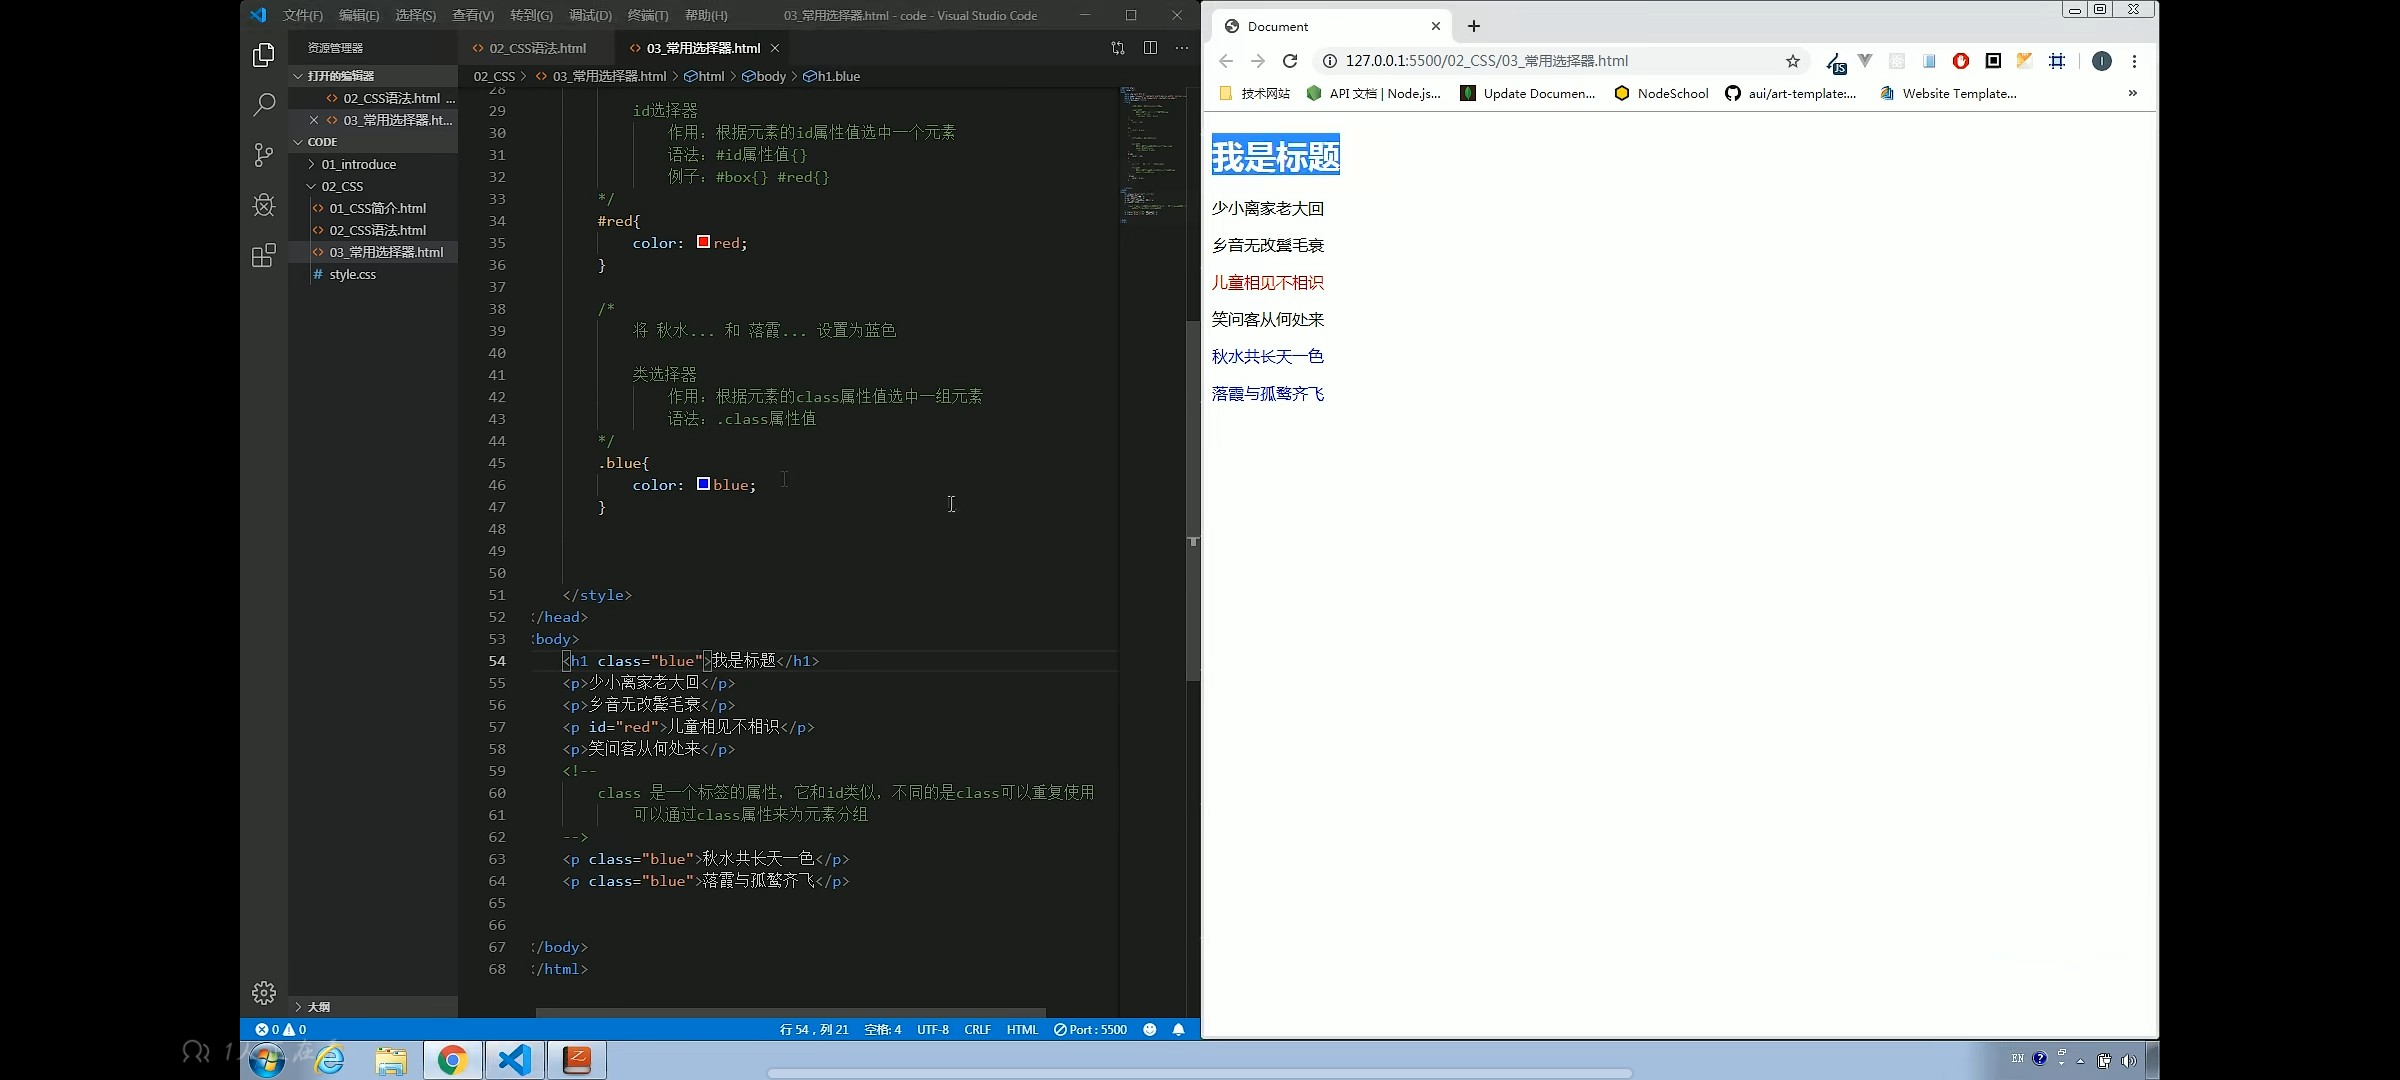Expand the 大纲 outline section
This screenshot has height=1080, width=2400.
pyautogui.click(x=373, y=1007)
